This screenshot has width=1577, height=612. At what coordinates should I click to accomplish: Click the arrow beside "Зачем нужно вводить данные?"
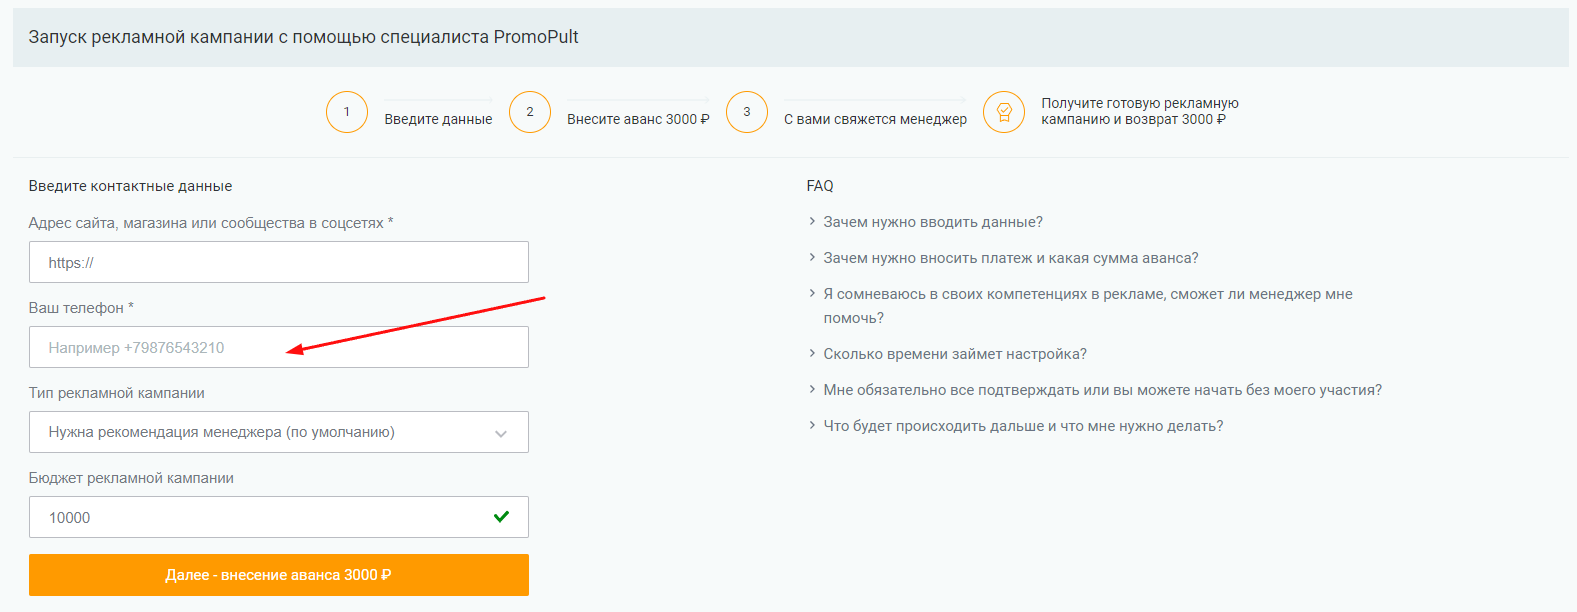812,222
